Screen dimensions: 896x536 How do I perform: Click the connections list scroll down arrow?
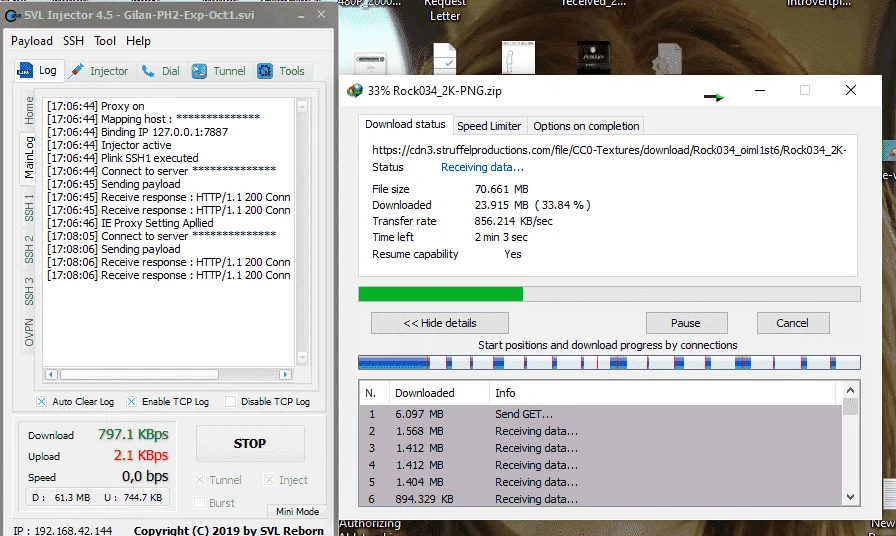(850, 497)
